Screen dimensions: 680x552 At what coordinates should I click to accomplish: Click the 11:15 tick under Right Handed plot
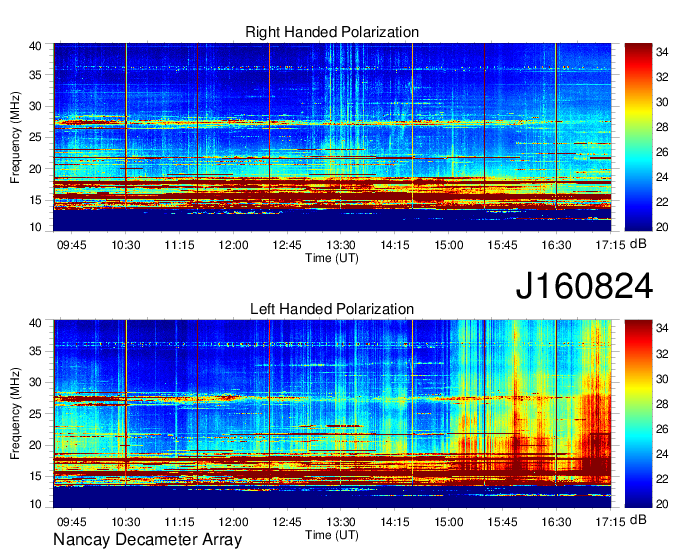pyautogui.click(x=180, y=245)
